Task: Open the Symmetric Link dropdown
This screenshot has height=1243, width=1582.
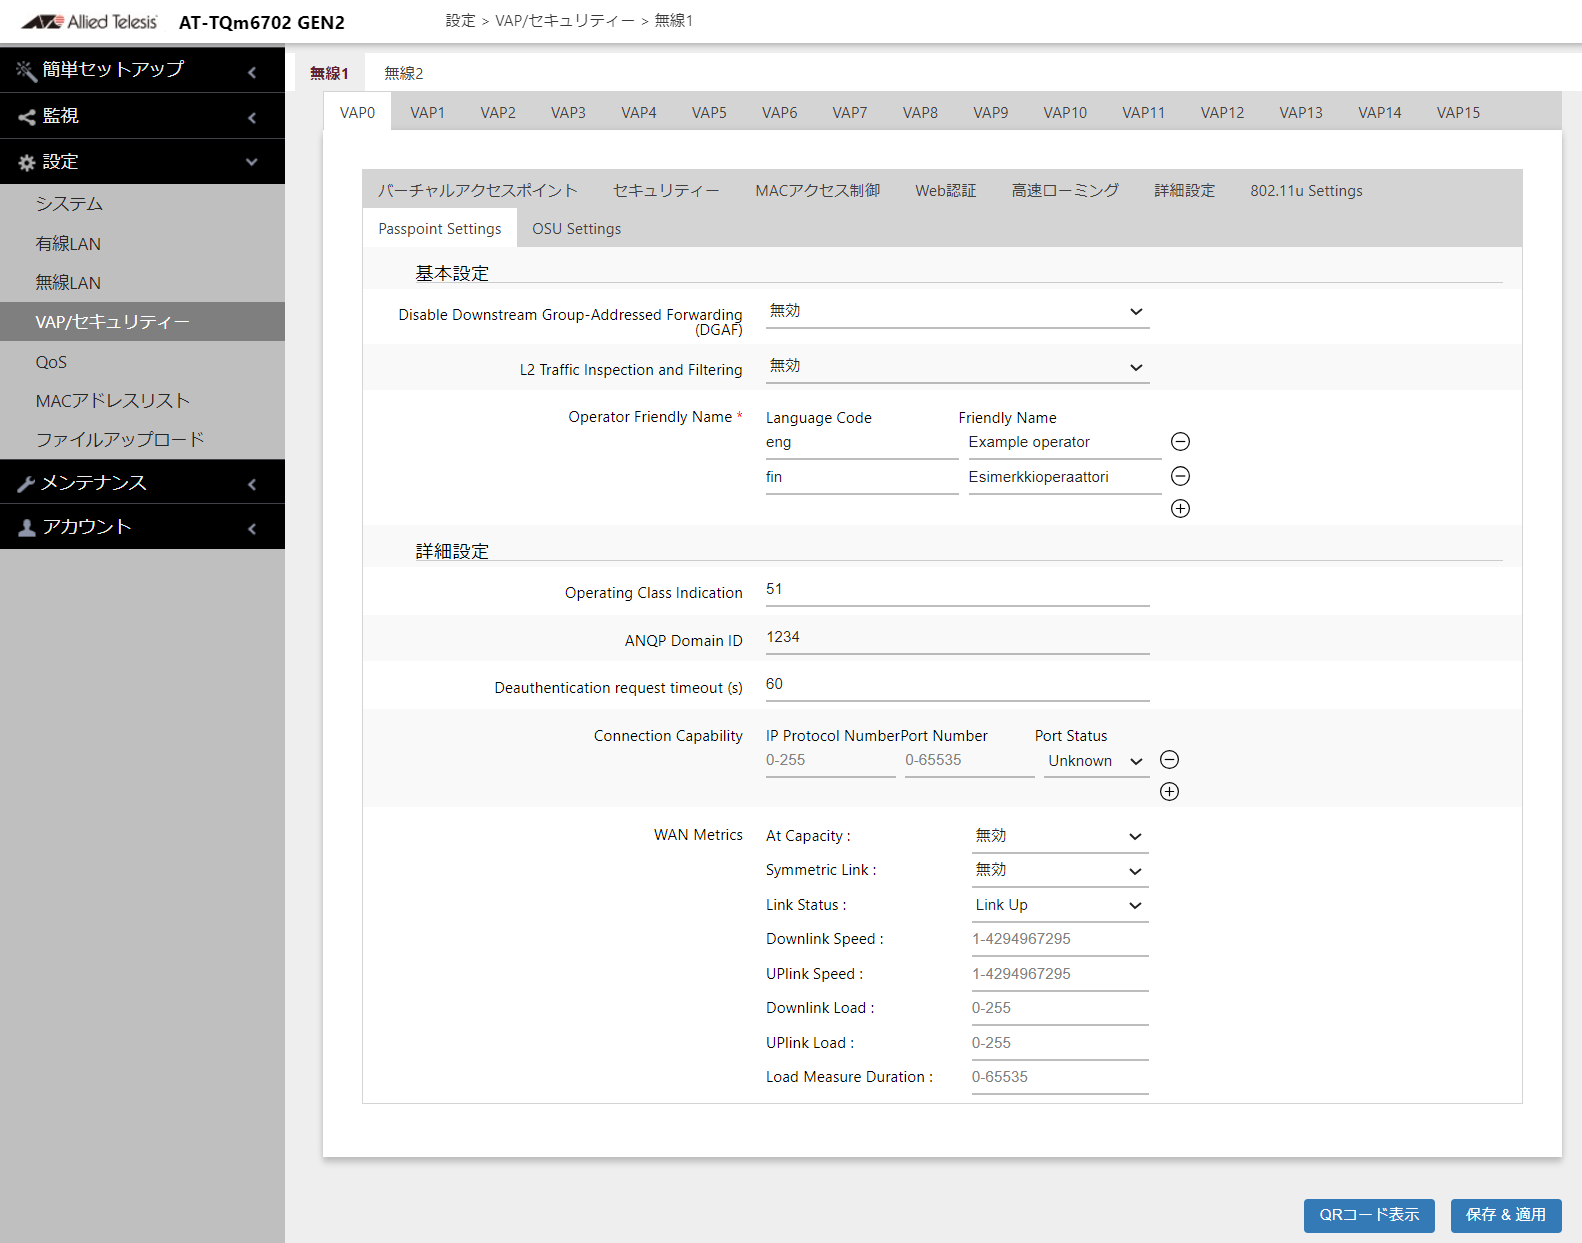Action: point(1060,870)
